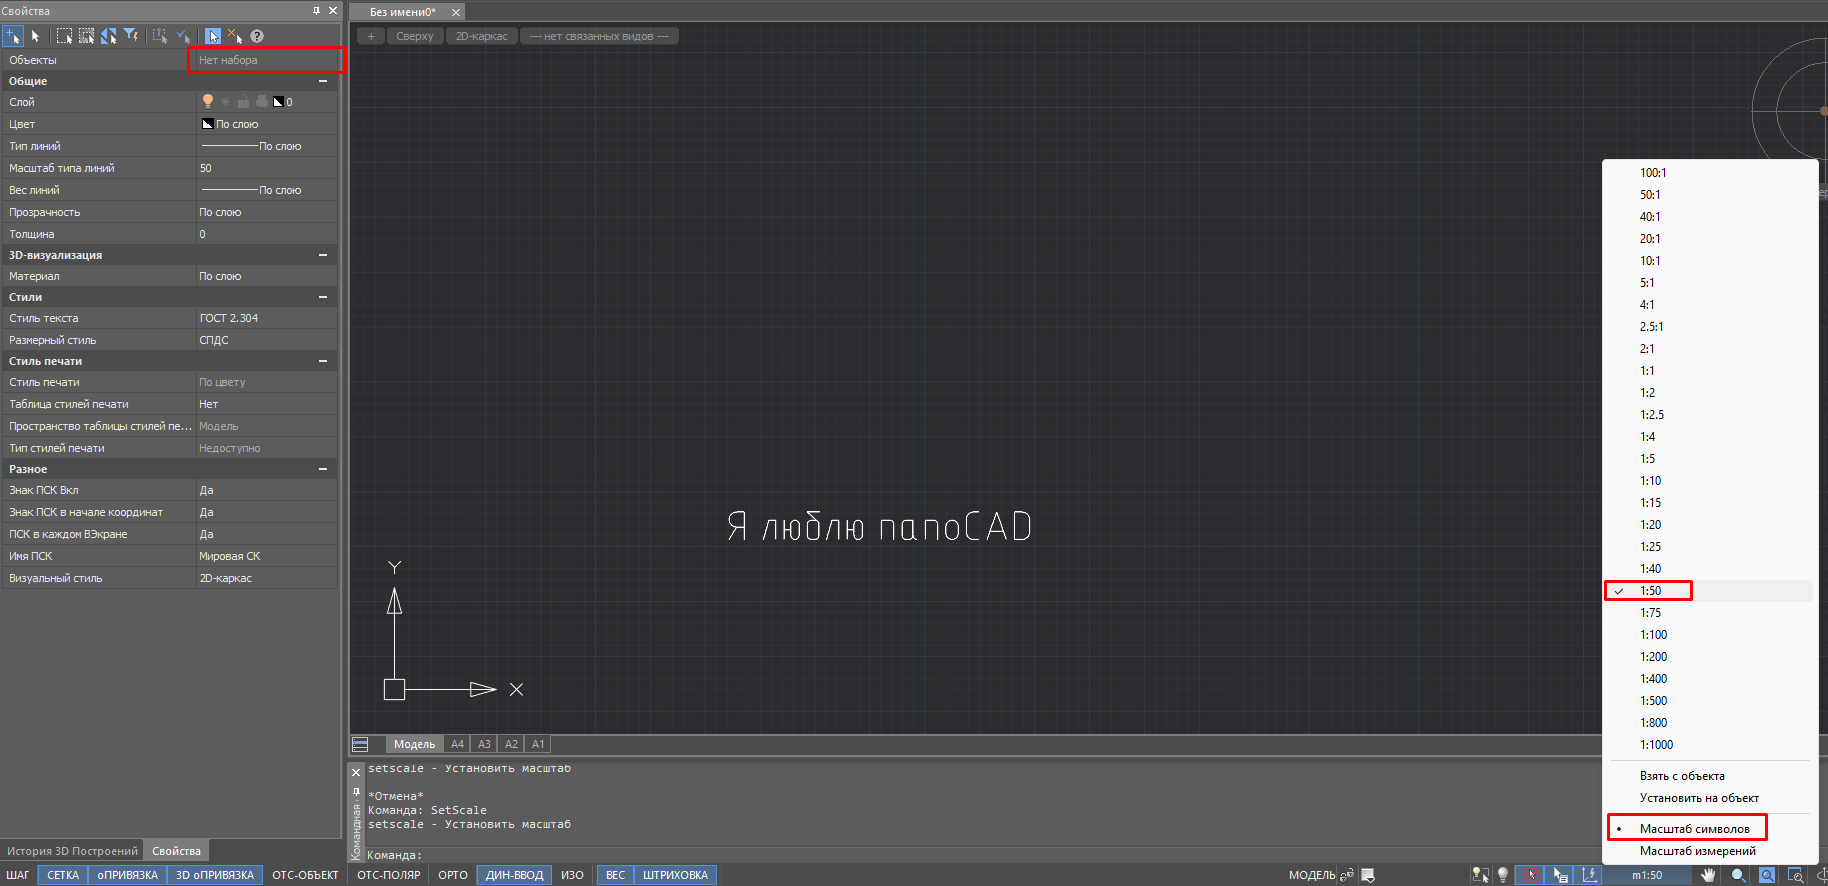Click the 2D-каркас visual style button

(x=482, y=36)
